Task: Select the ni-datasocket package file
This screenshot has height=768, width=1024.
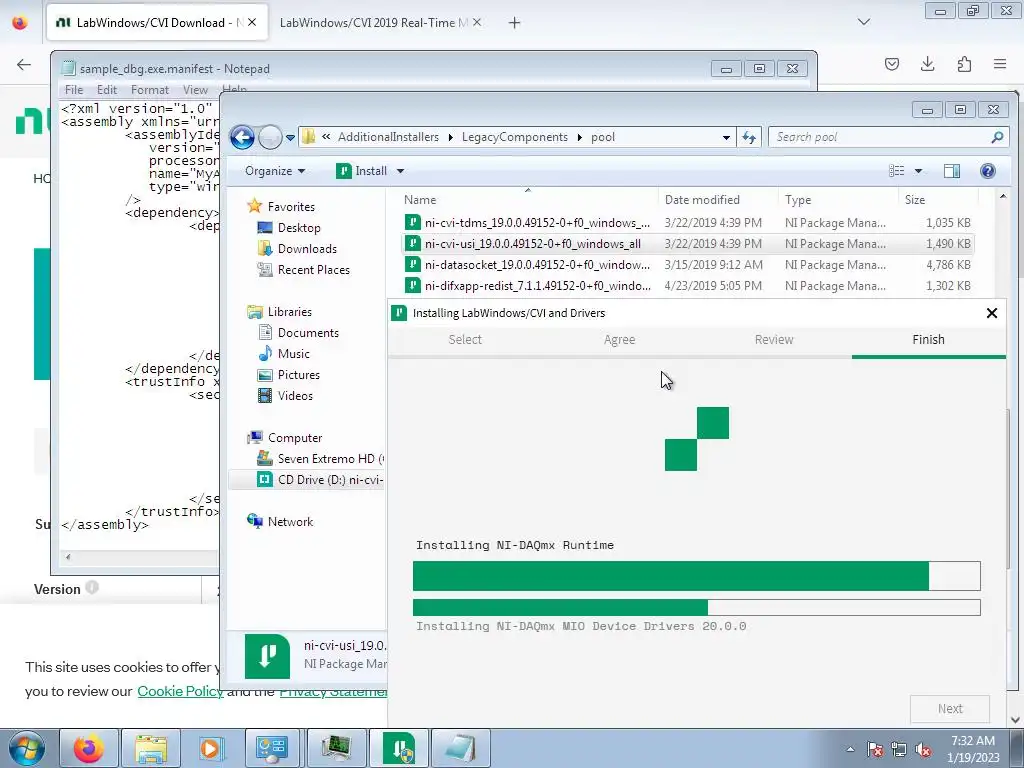Action: click(x=687, y=264)
